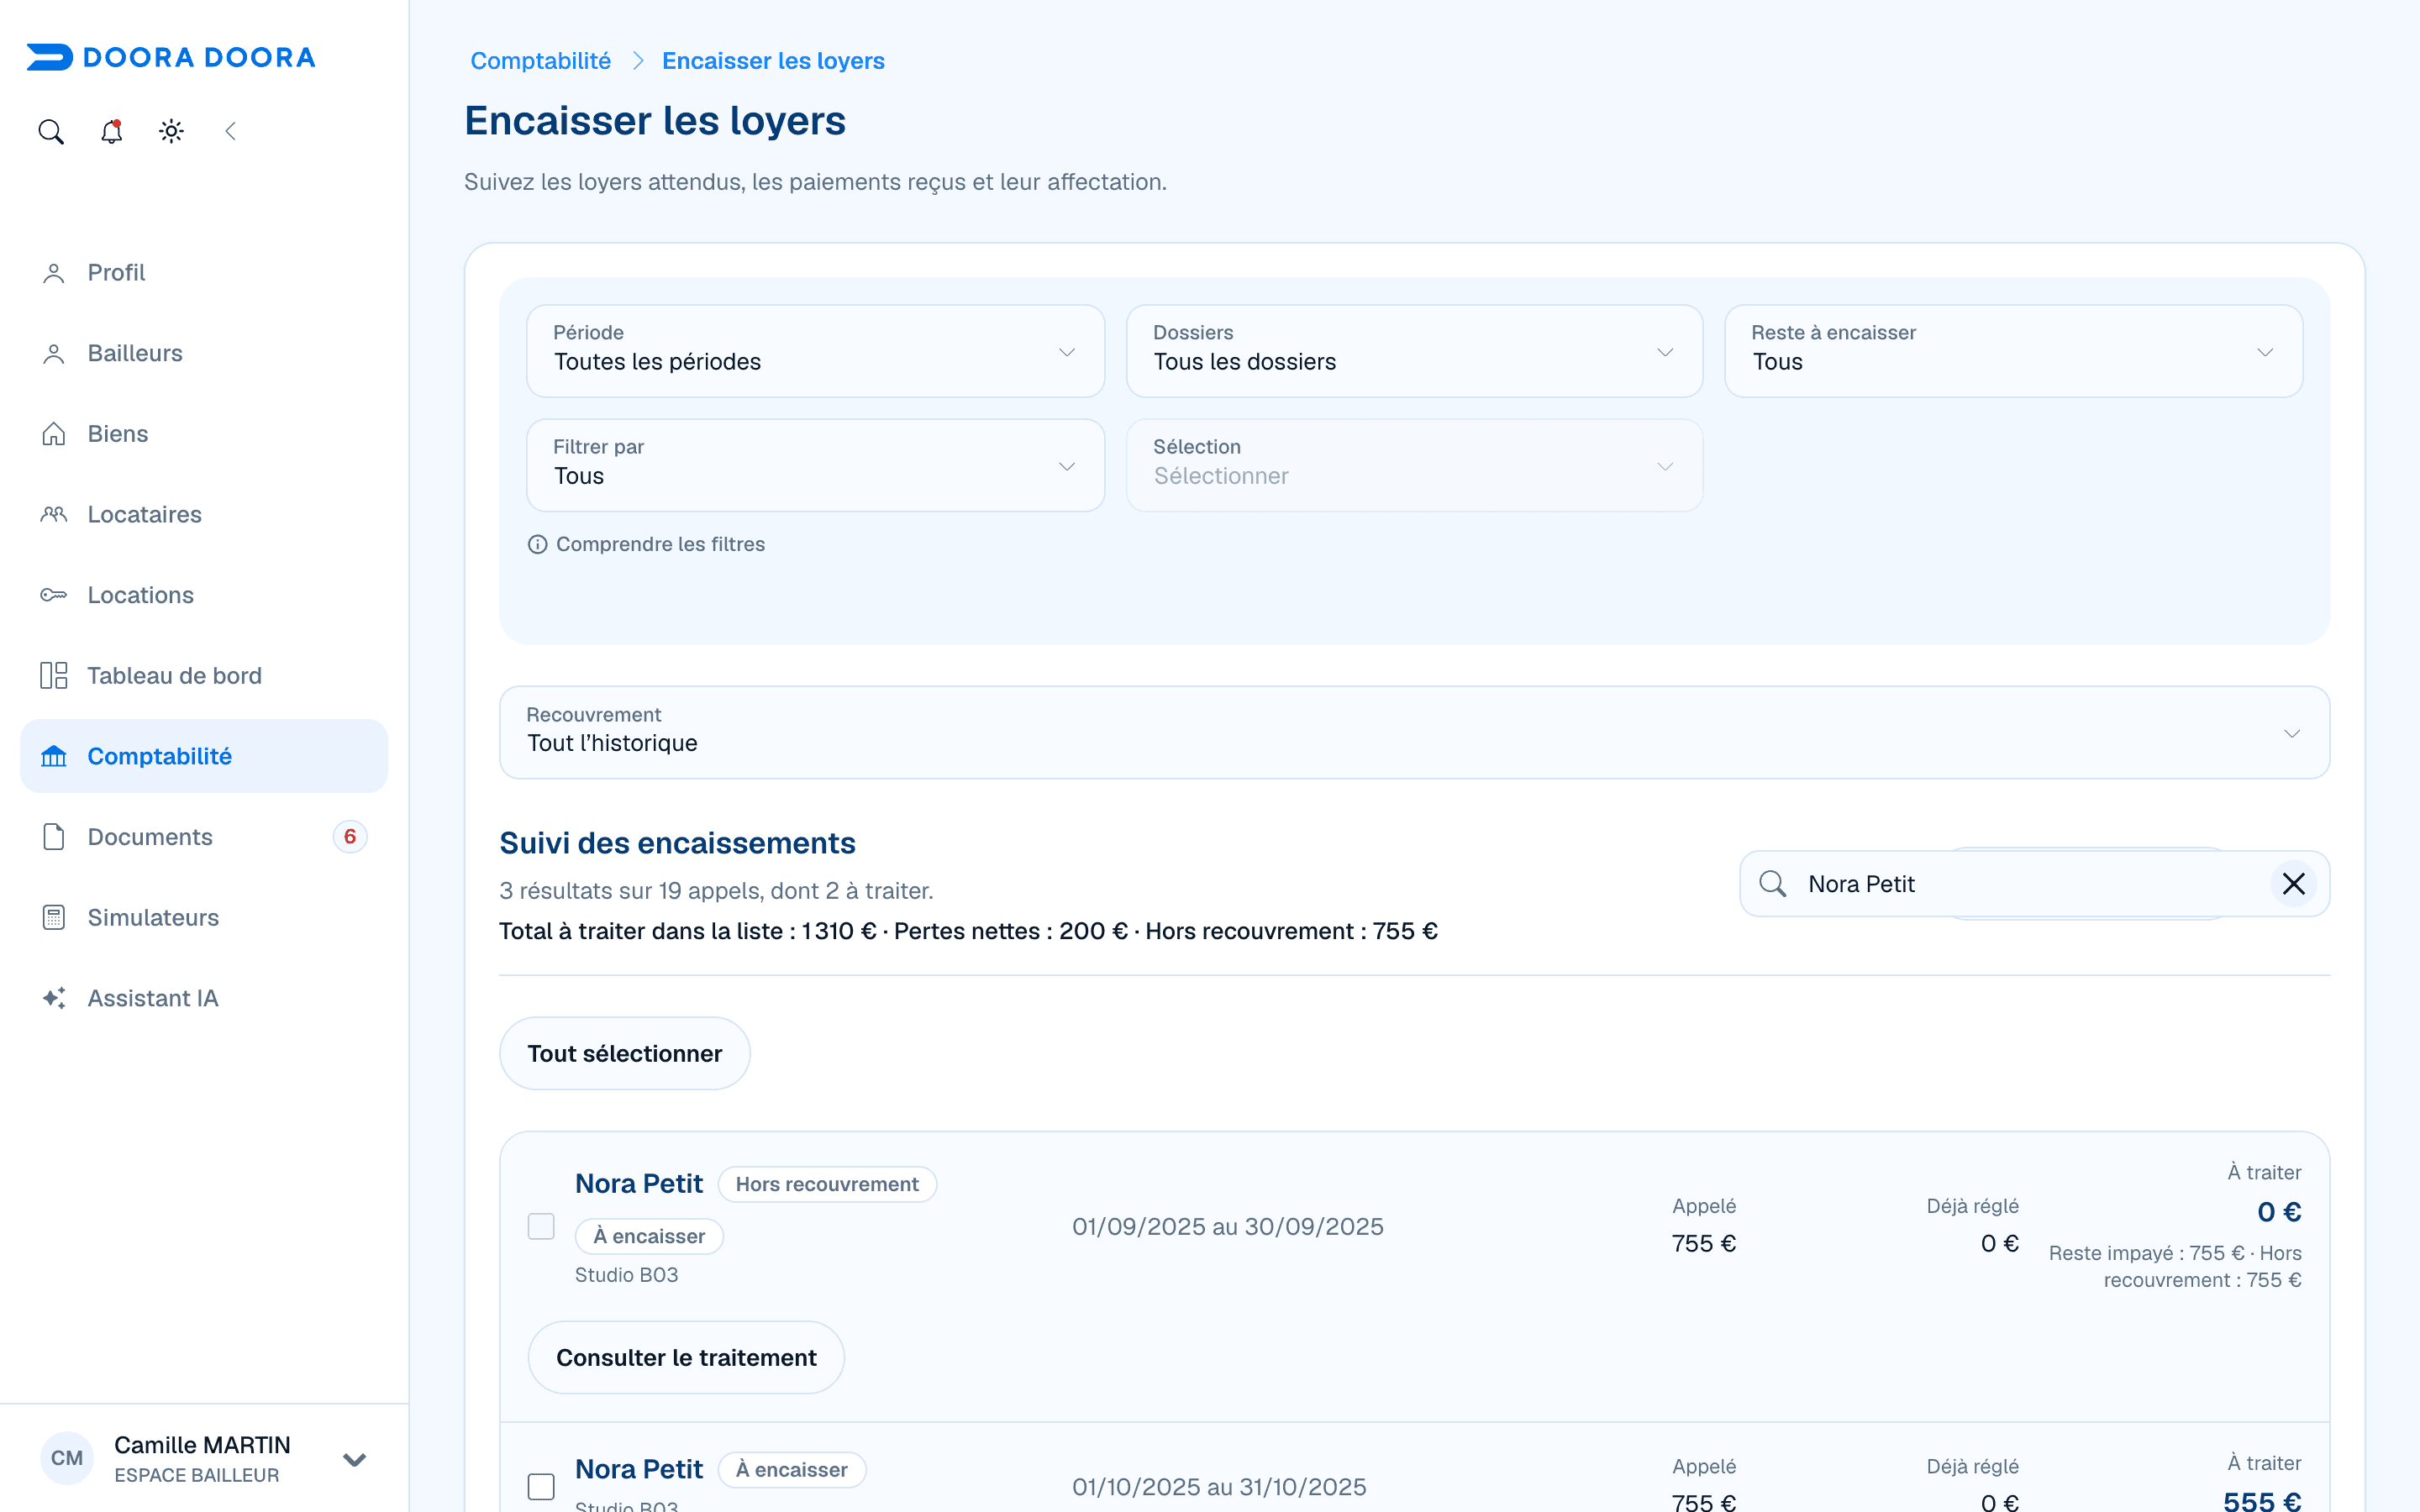
Task: Click the Locataires people icon
Action: (54, 515)
